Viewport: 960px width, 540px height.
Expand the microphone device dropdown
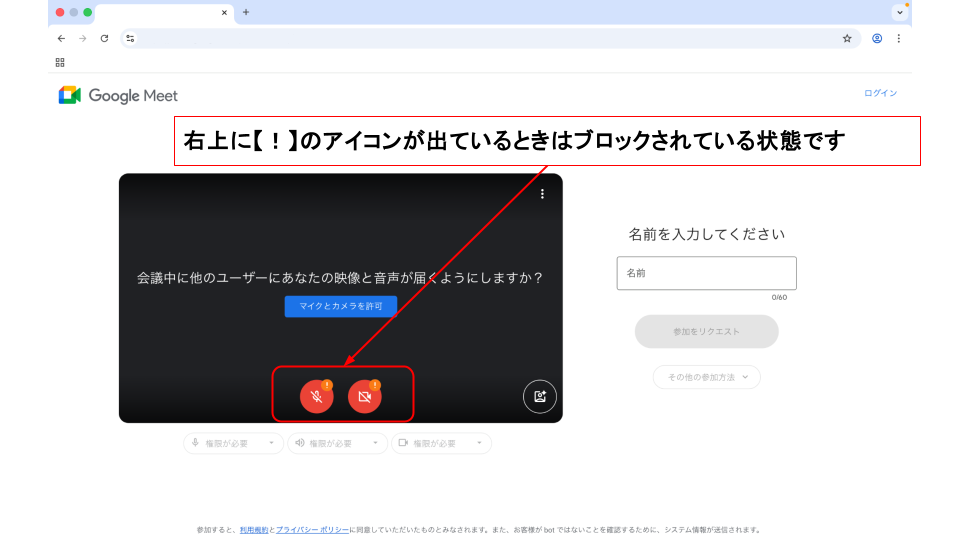click(233, 443)
